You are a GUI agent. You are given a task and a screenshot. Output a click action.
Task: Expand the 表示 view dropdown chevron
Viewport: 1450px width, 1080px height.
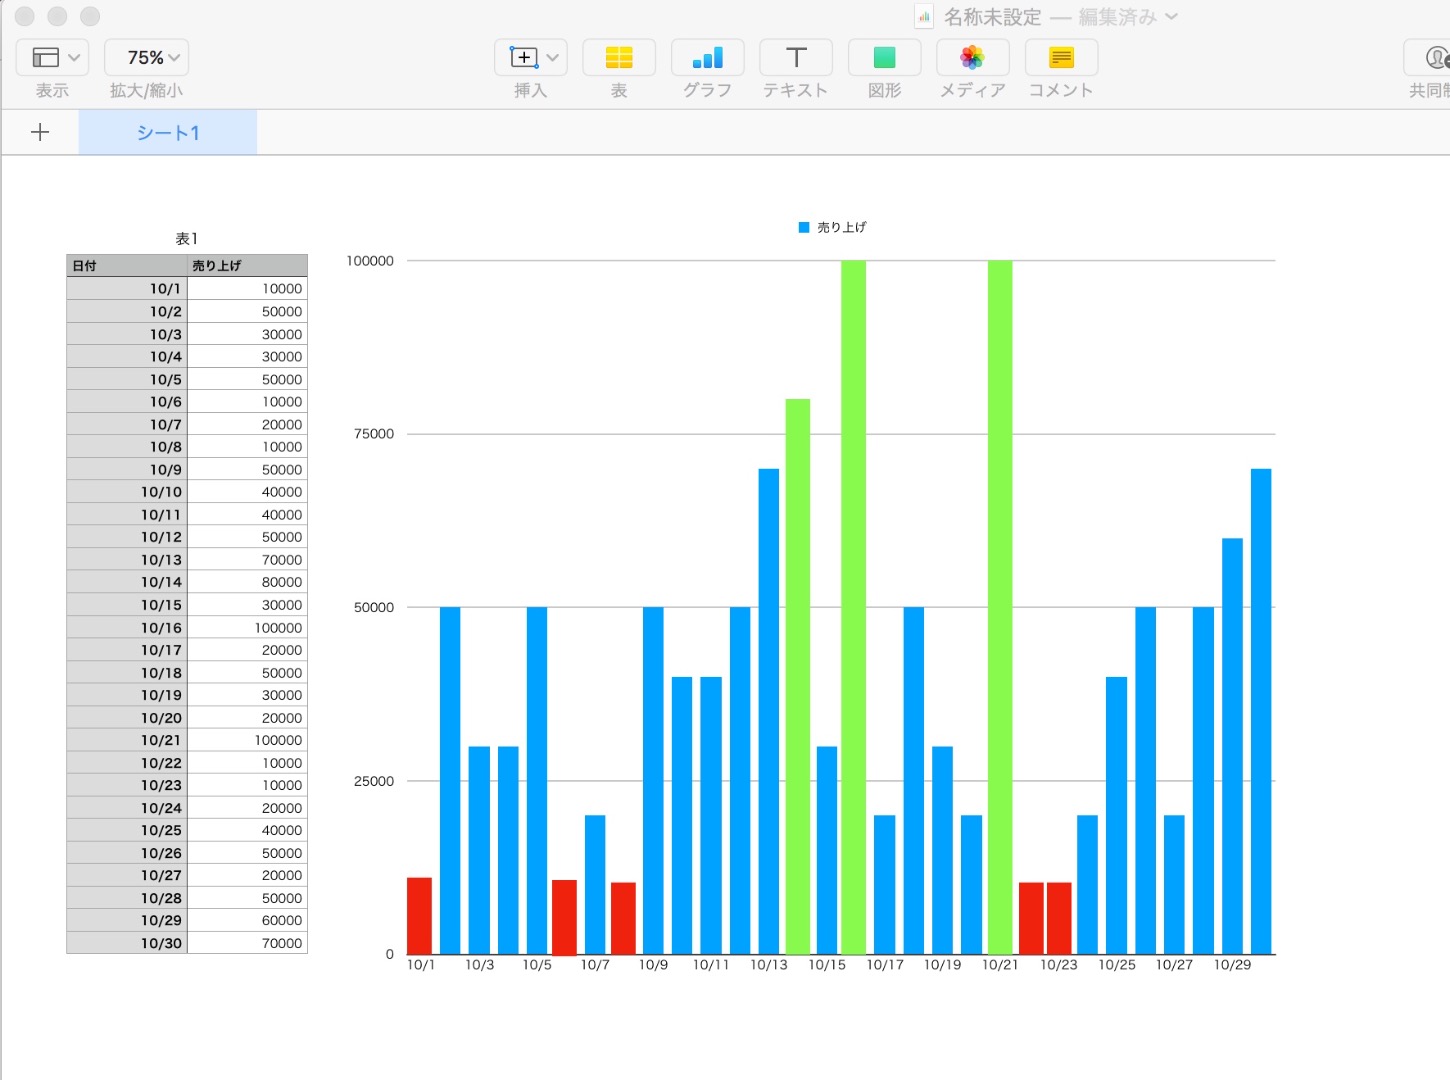point(74,58)
